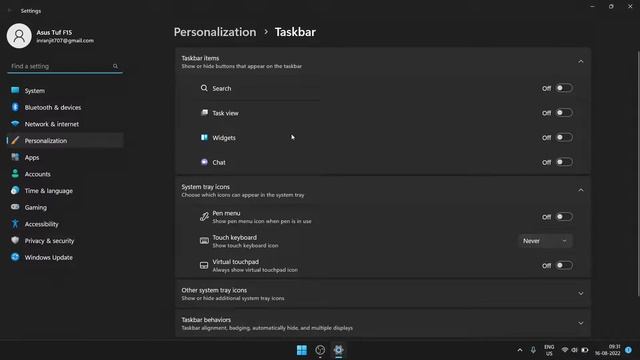Open the Gaming controller icon
This screenshot has height=360, width=640.
click(15, 207)
